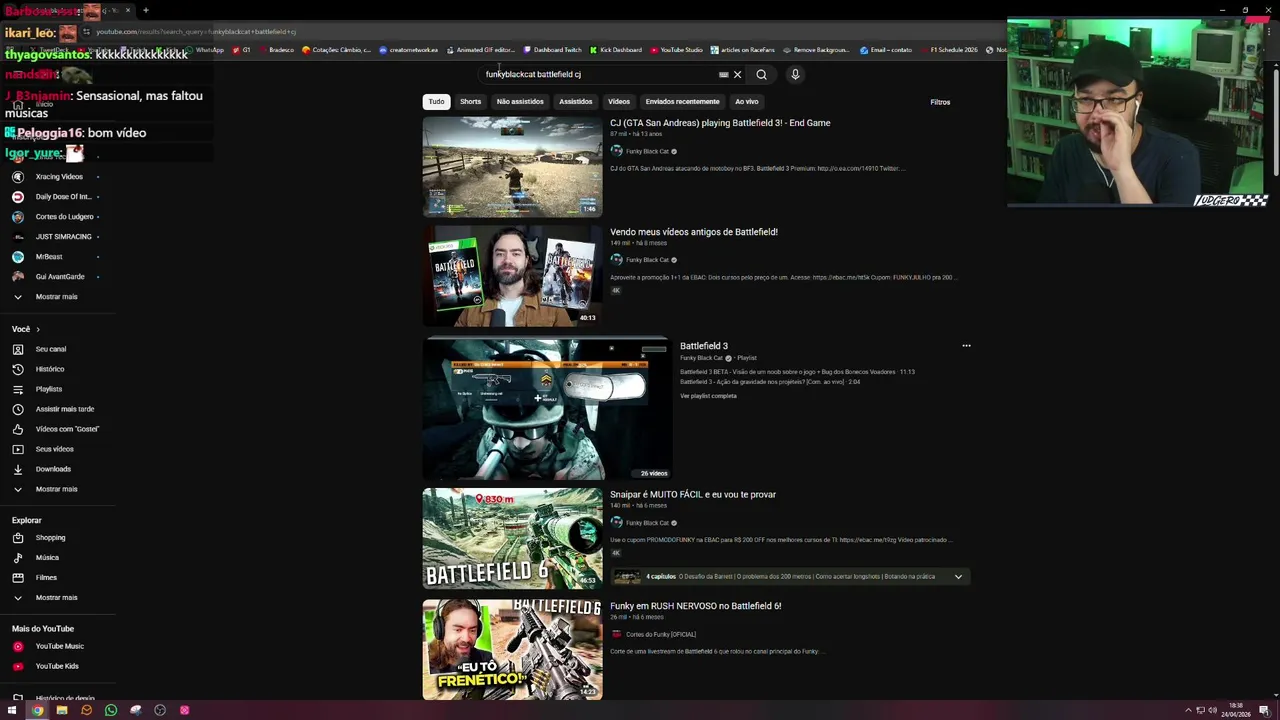Open Cortes do Funky [OFICIAL] channel
Image resolution: width=1280 pixels, height=720 pixels.
(660, 634)
